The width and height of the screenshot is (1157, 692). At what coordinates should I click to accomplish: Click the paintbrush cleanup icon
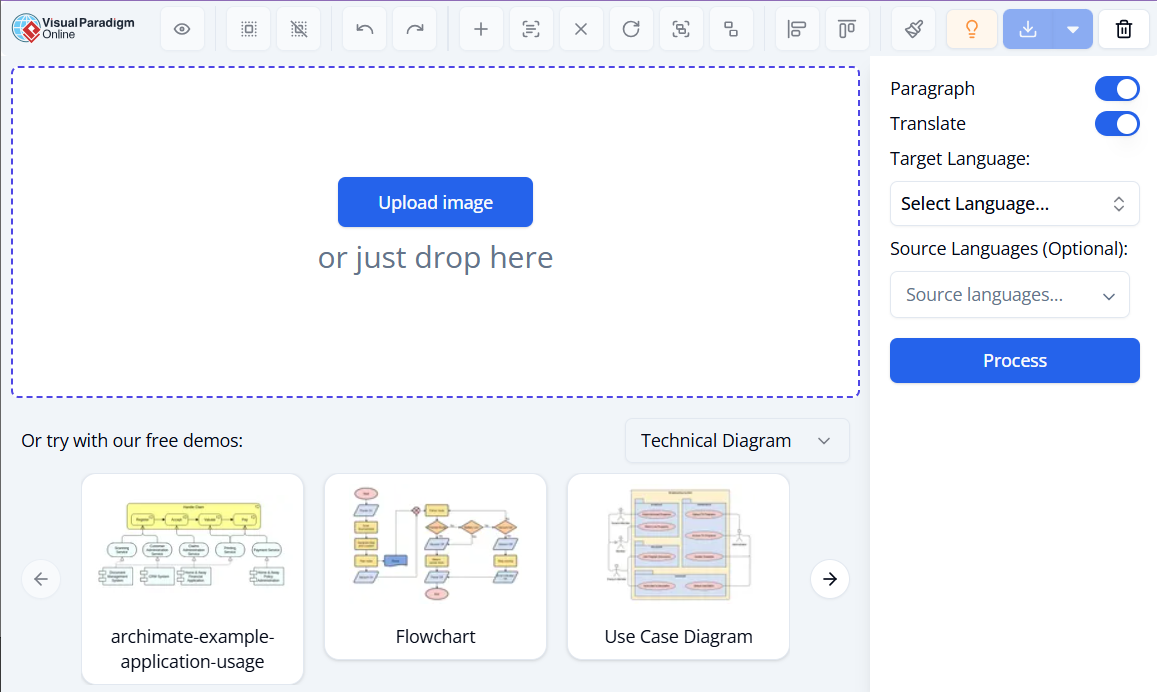pos(913,29)
